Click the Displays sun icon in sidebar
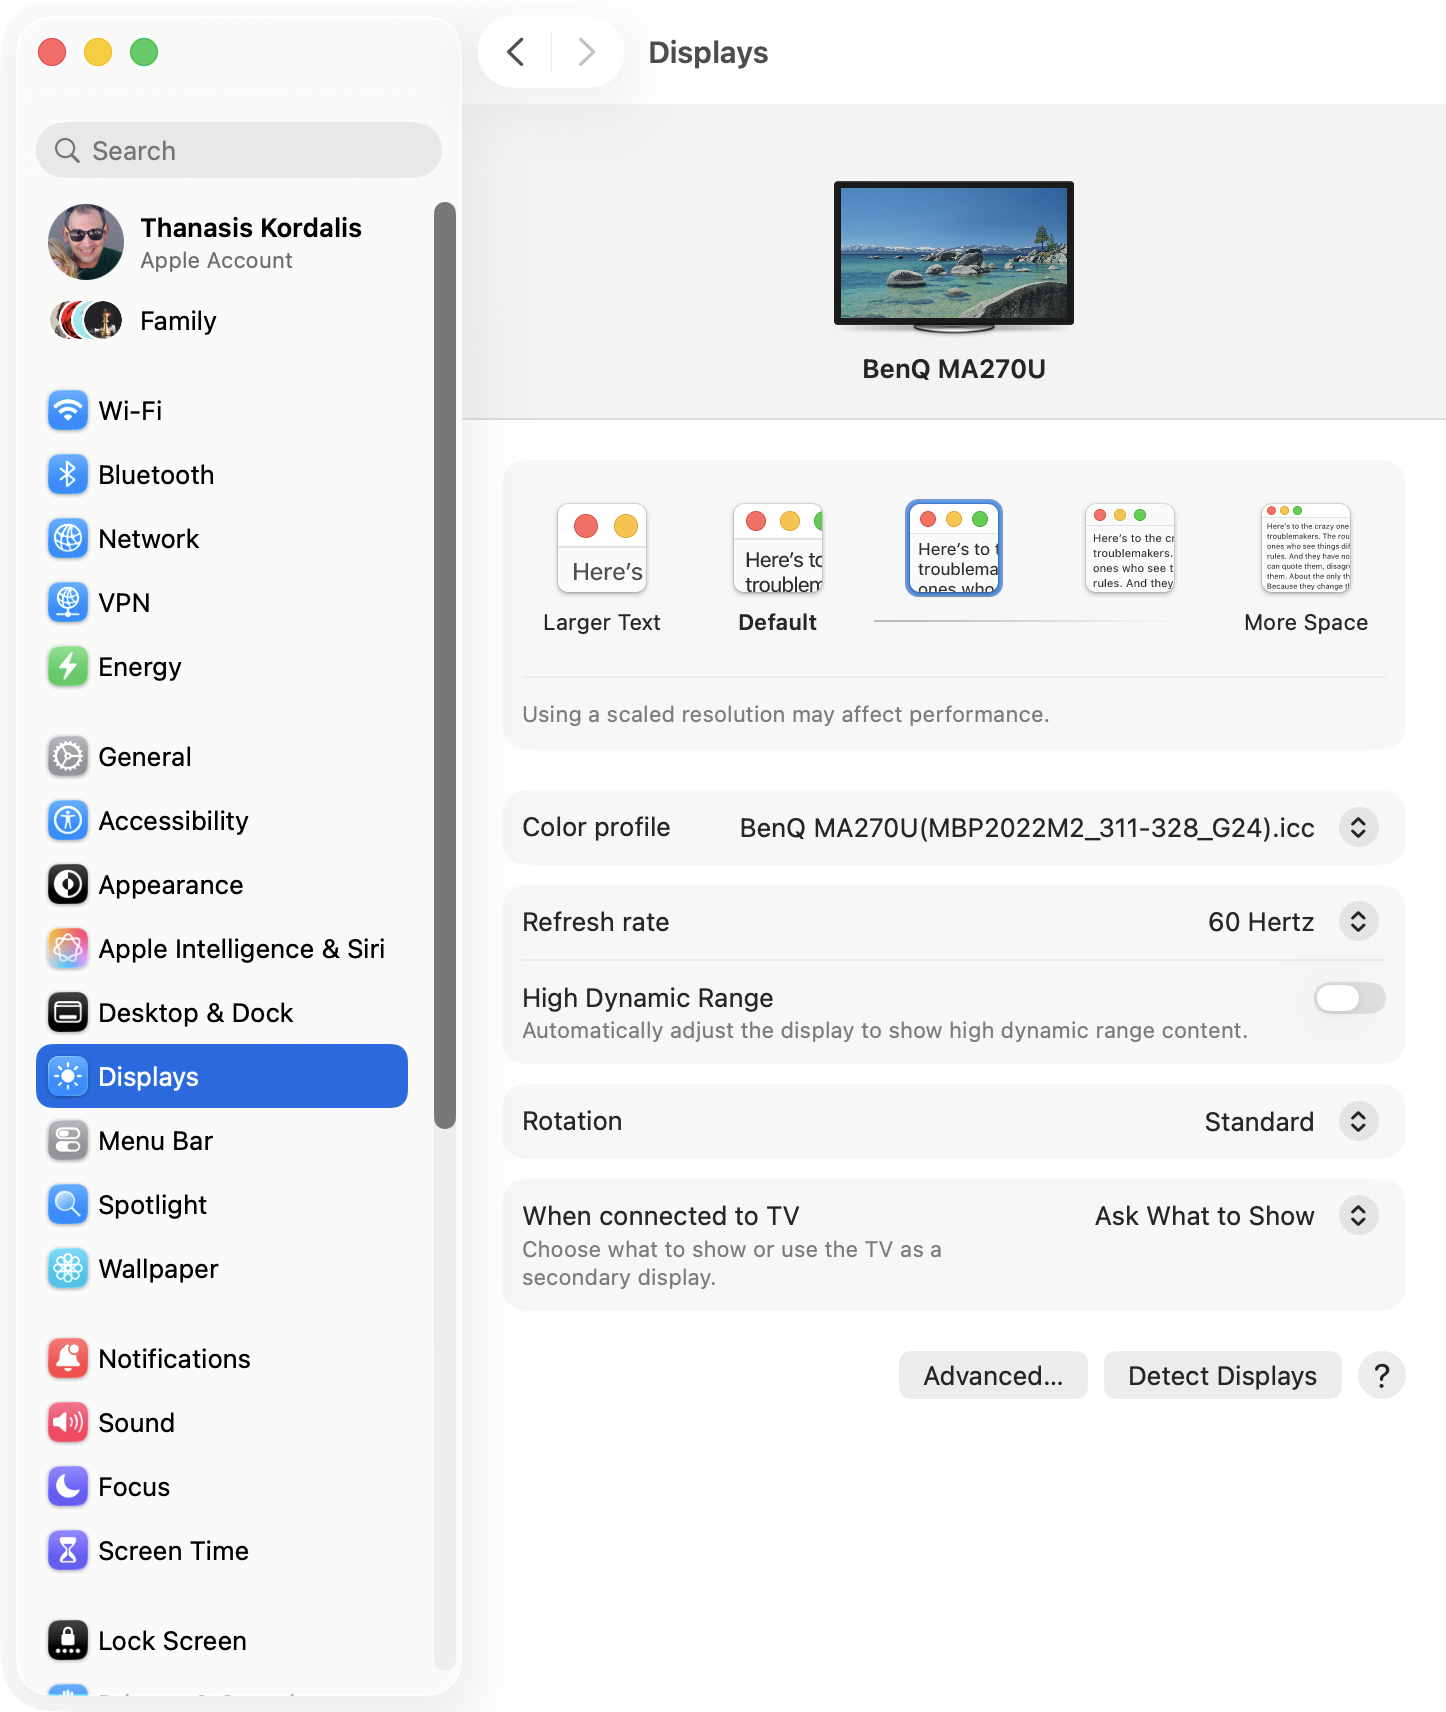This screenshot has height=1712, width=1446. 68,1077
